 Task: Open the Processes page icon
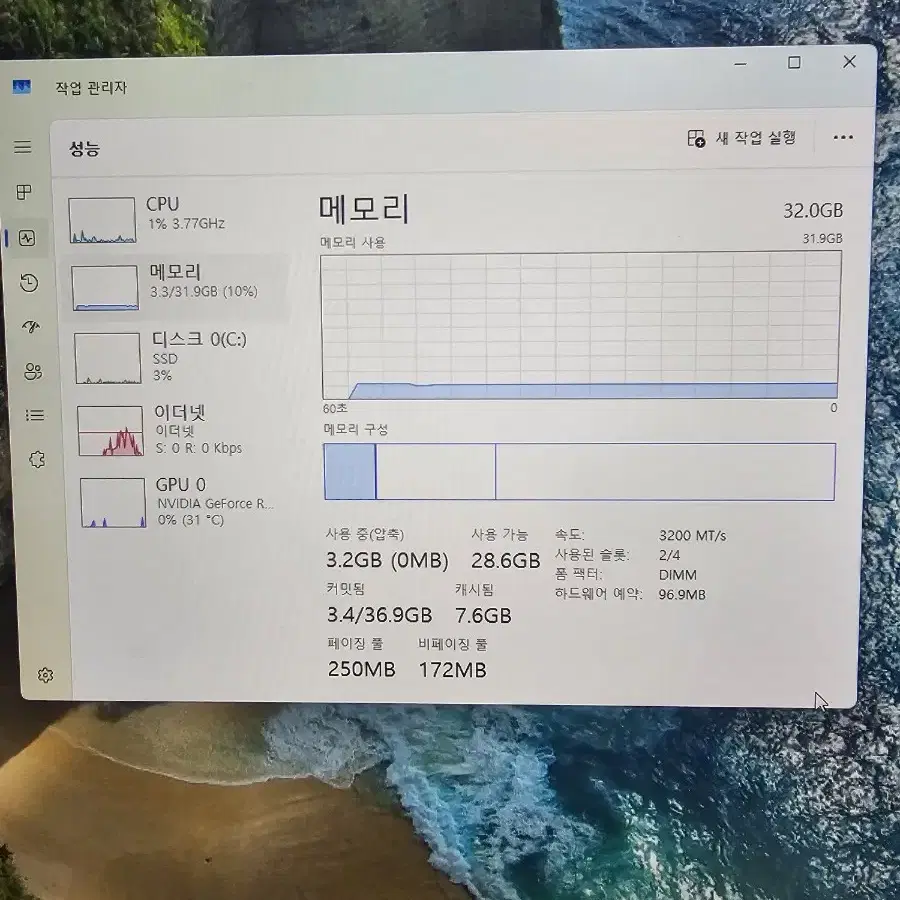click(x=24, y=192)
